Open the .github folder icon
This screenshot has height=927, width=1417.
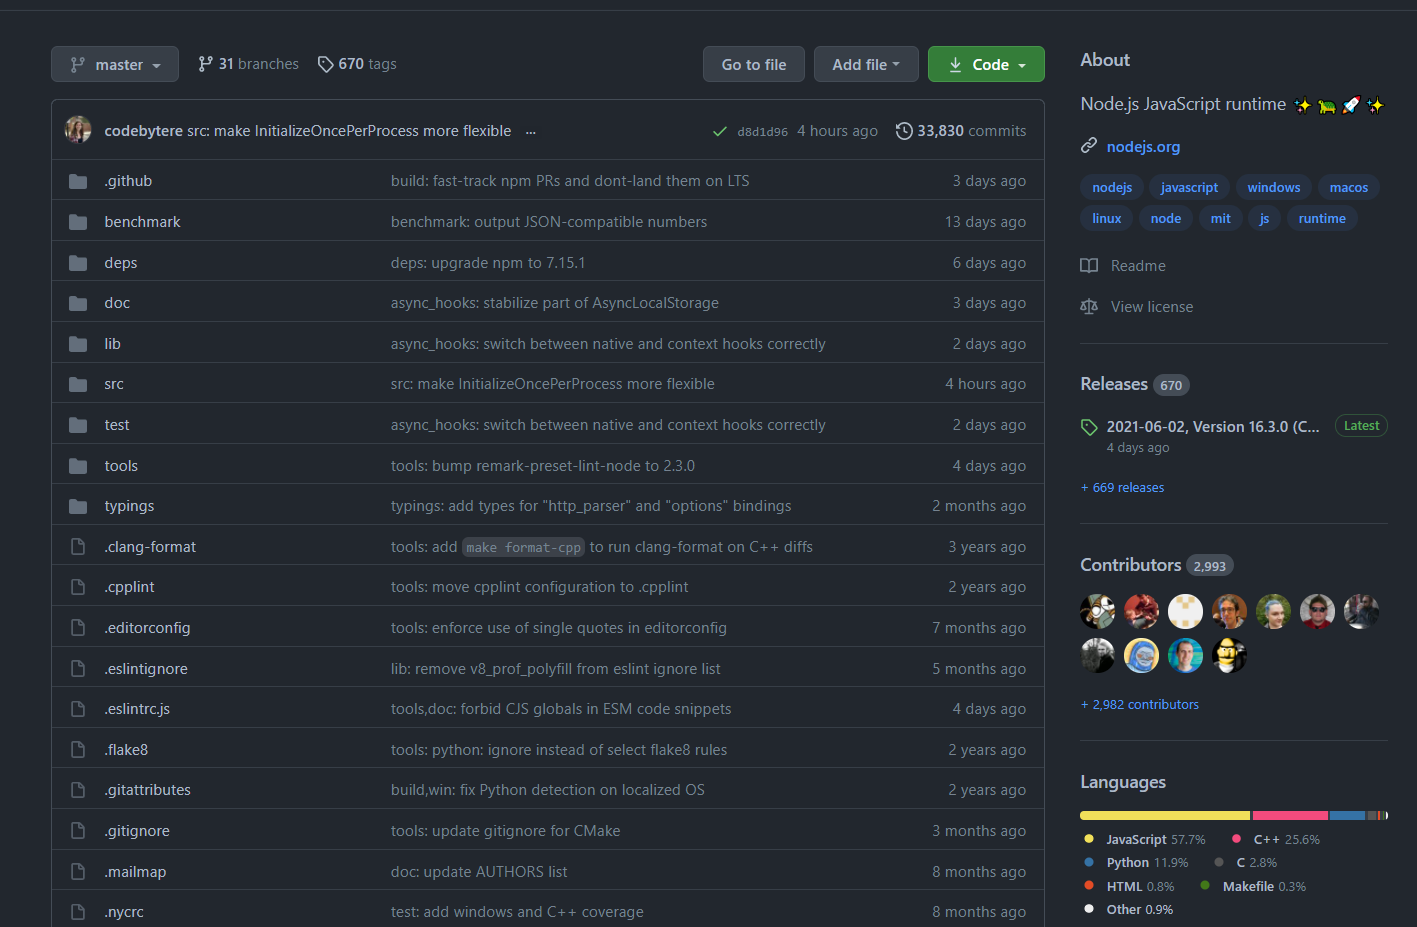pyautogui.click(x=78, y=181)
